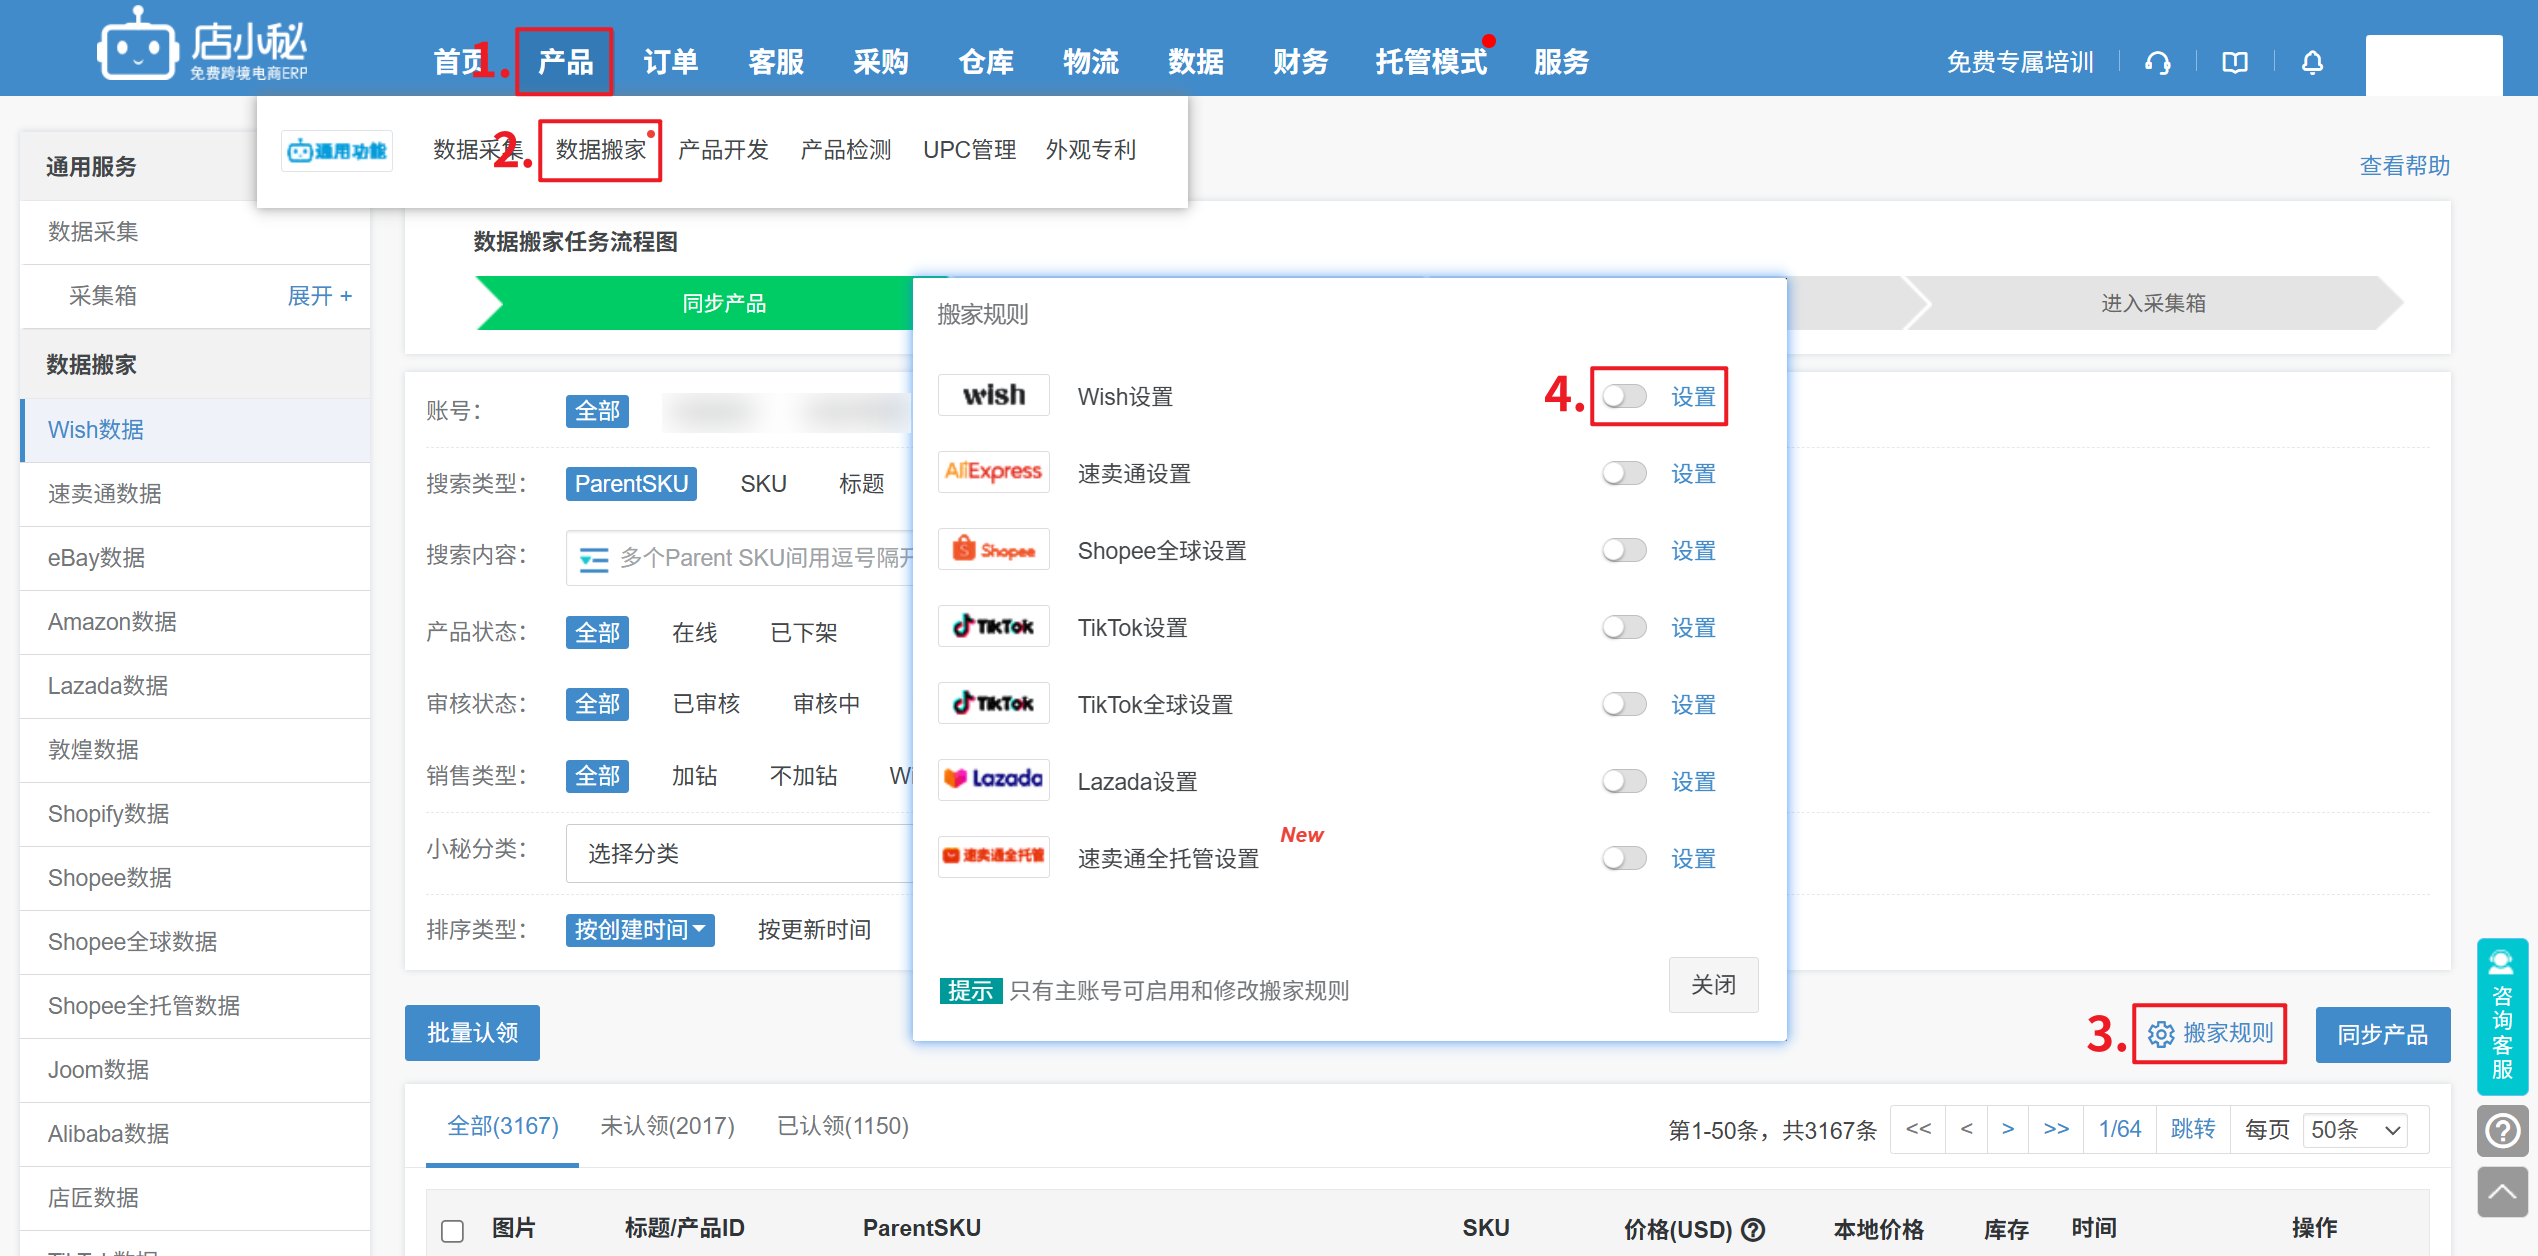The width and height of the screenshot is (2538, 1256).
Task: Click the Lazada logo in rules
Action: (x=993, y=780)
